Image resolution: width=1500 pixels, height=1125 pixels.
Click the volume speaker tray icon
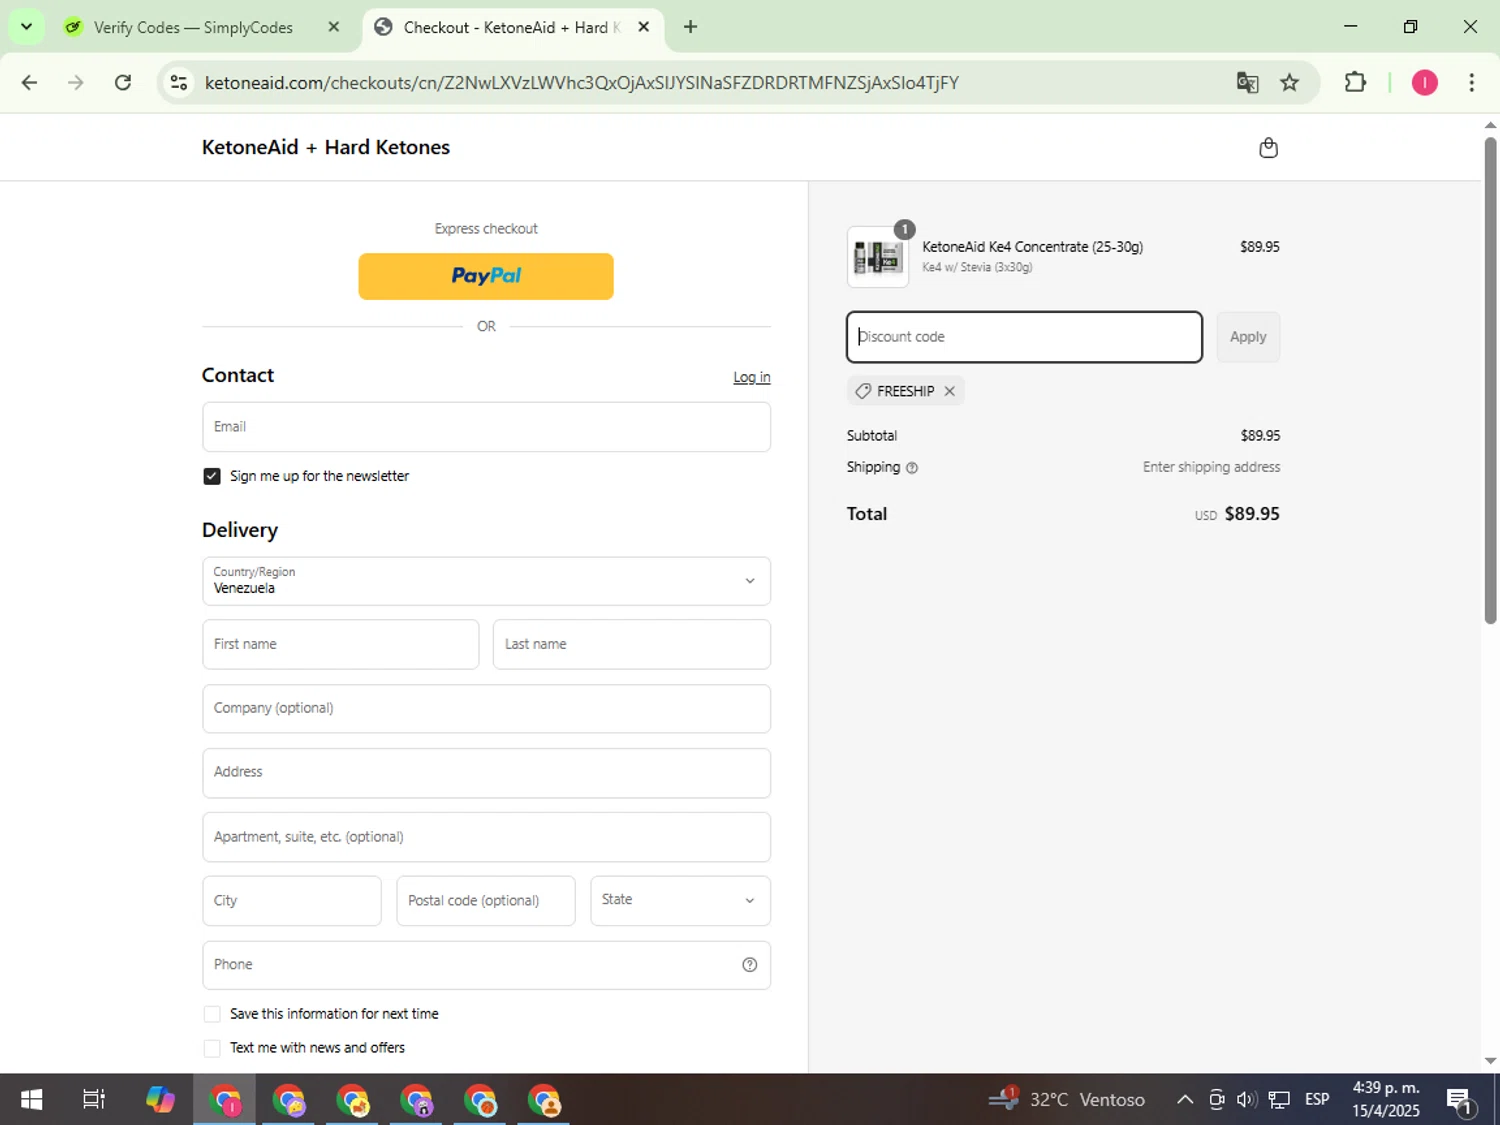(x=1246, y=1100)
